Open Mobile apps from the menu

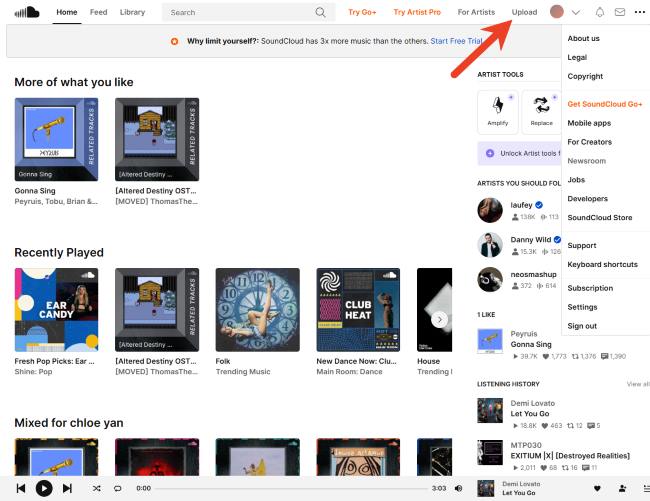point(589,123)
